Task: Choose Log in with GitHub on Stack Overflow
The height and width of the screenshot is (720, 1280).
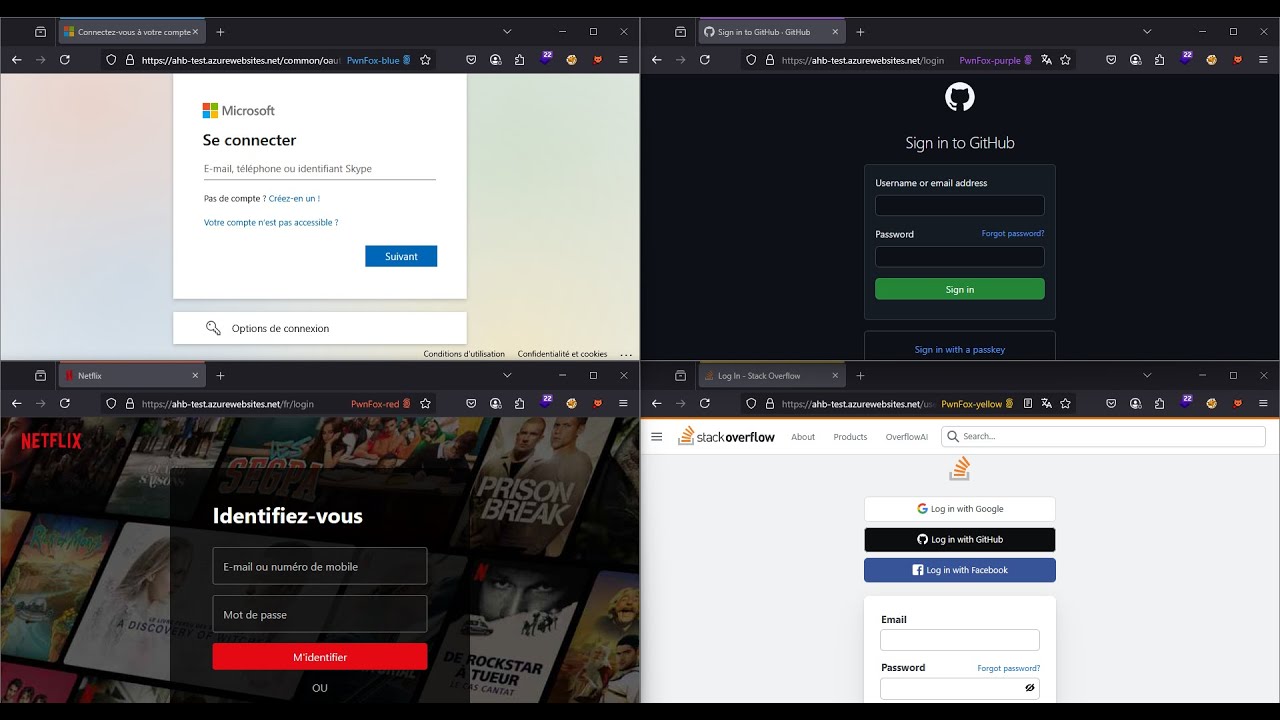Action: click(960, 540)
